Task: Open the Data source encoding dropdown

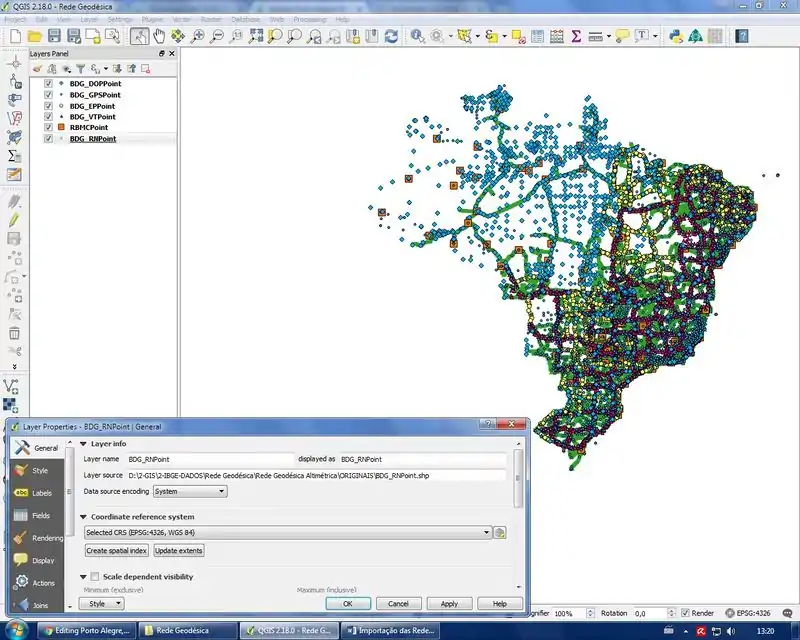Action: pyautogui.click(x=190, y=492)
